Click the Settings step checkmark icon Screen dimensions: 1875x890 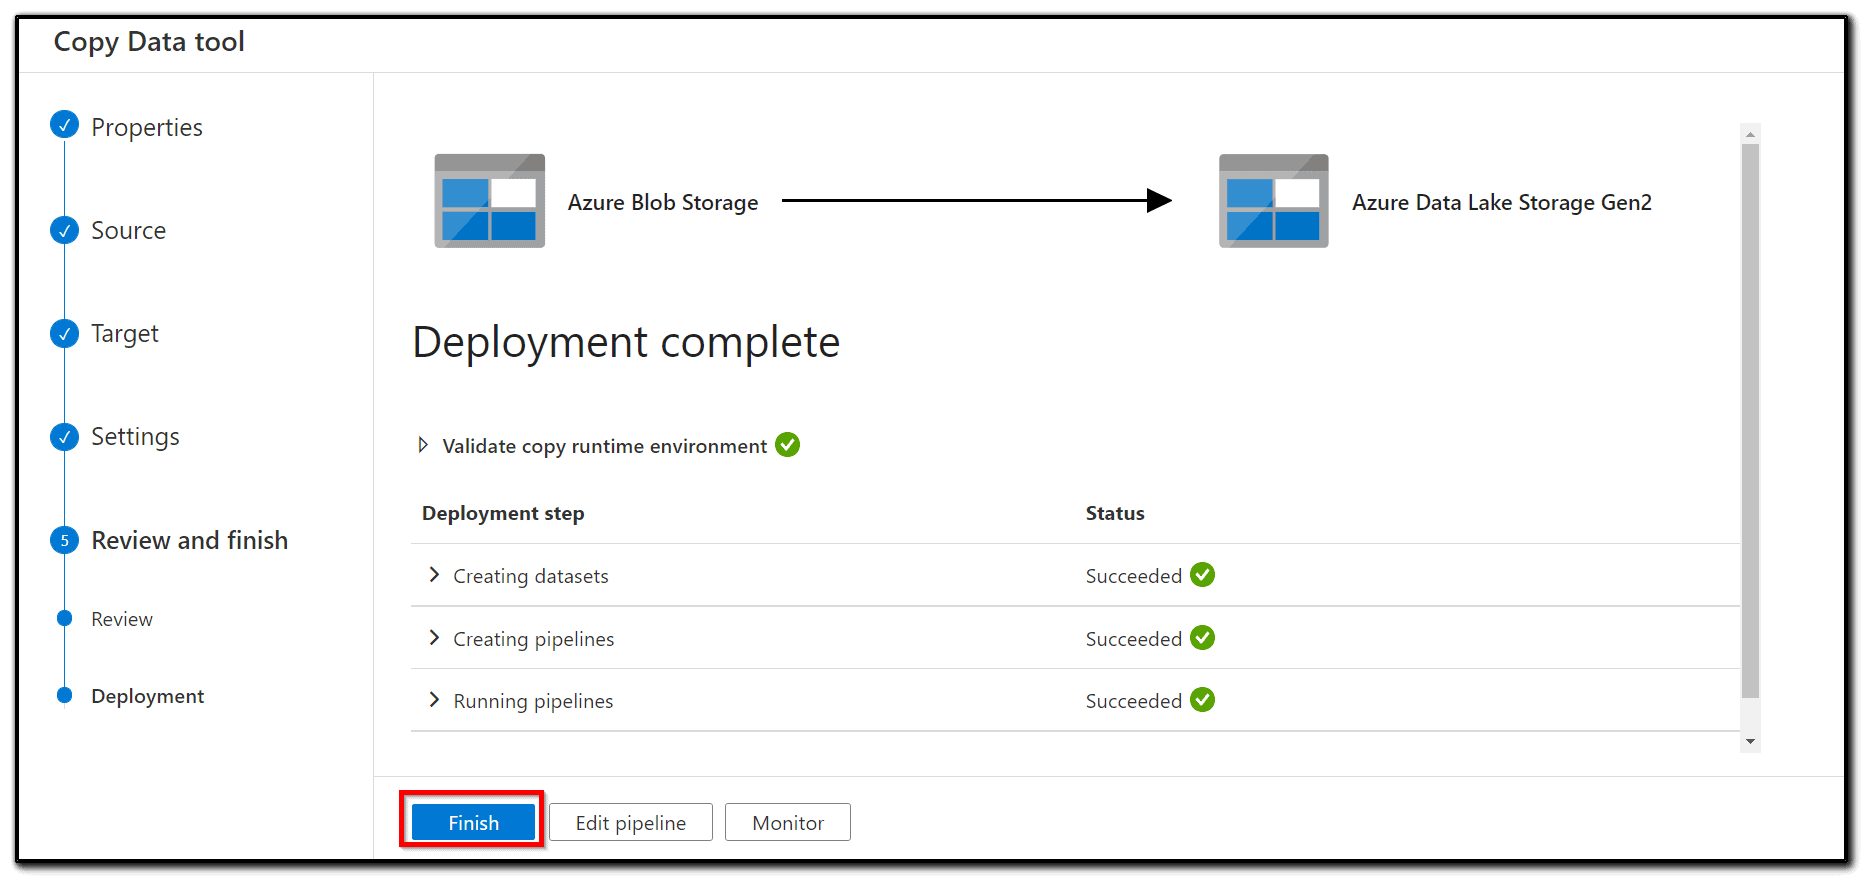pyautogui.click(x=65, y=437)
